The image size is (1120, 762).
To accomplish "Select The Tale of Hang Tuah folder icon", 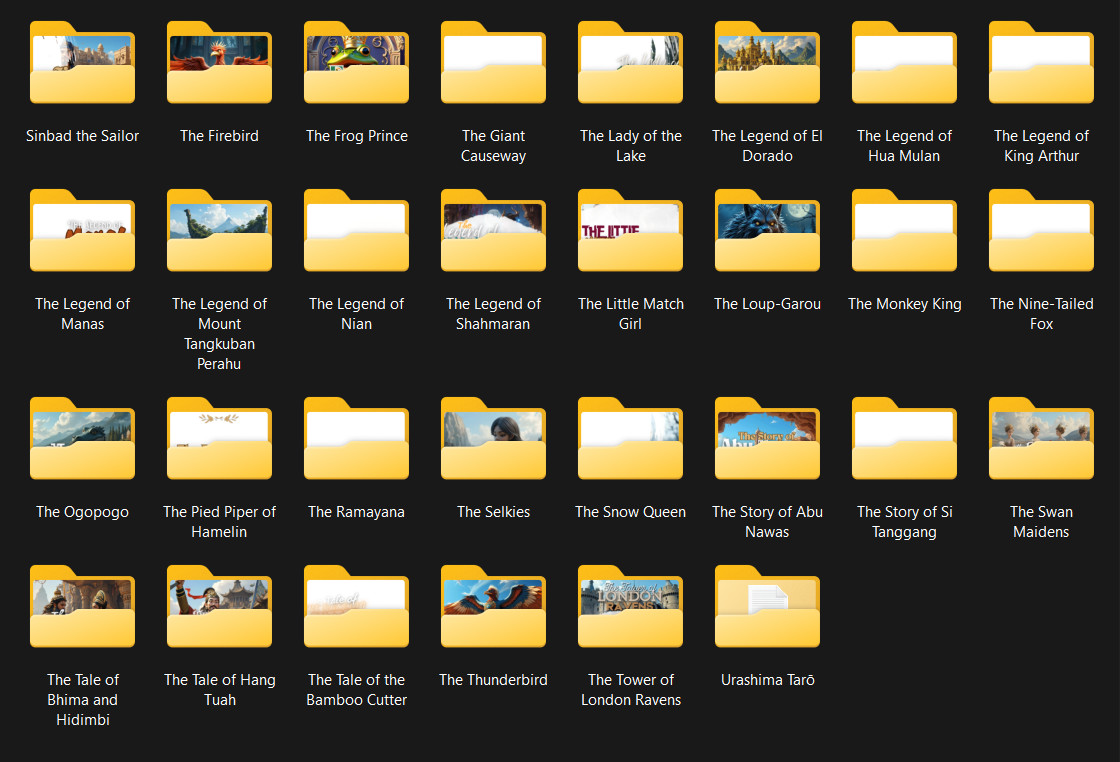I will (219, 606).
